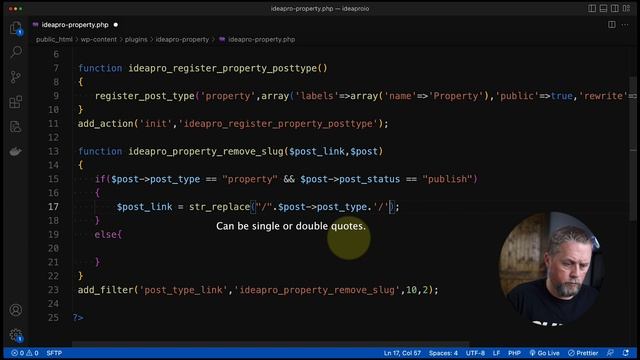The height and width of the screenshot is (360, 640).
Task: Click the SFTP status bar item
Action: coord(54,353)
